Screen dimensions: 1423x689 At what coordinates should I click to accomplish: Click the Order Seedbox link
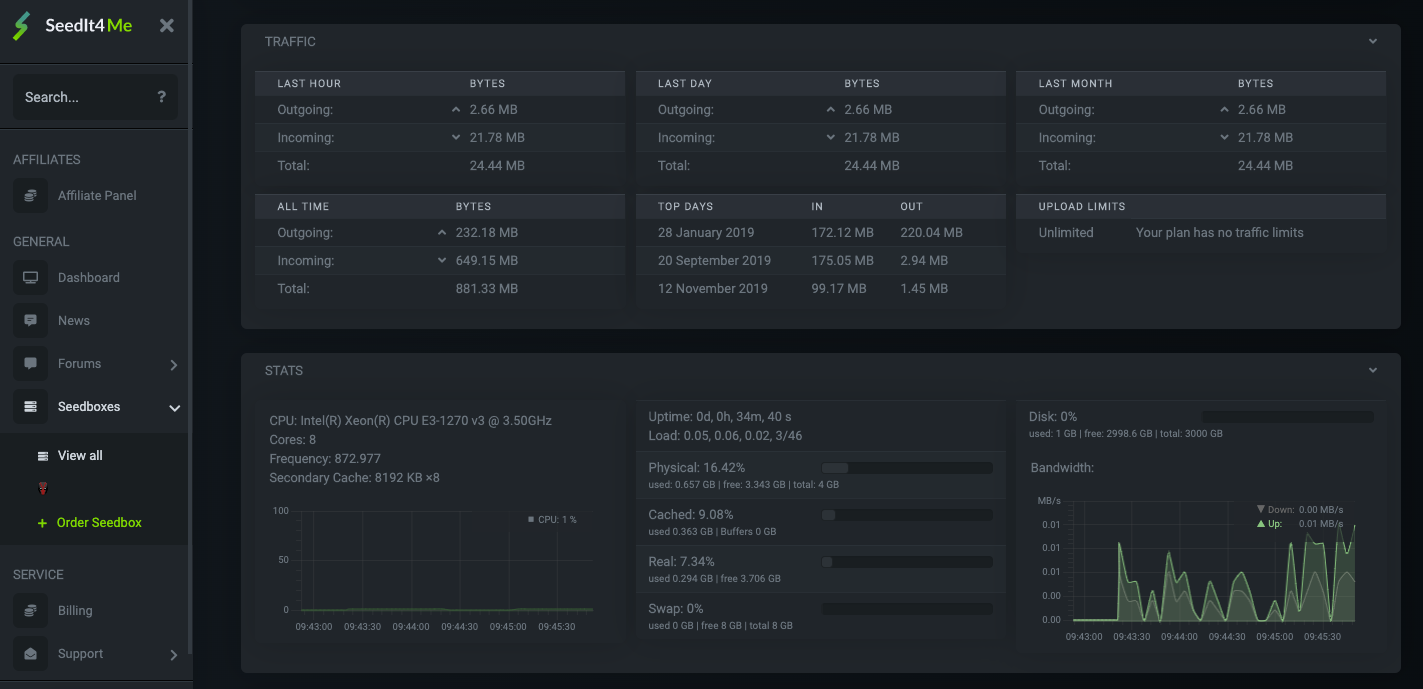tap(99, 523)
